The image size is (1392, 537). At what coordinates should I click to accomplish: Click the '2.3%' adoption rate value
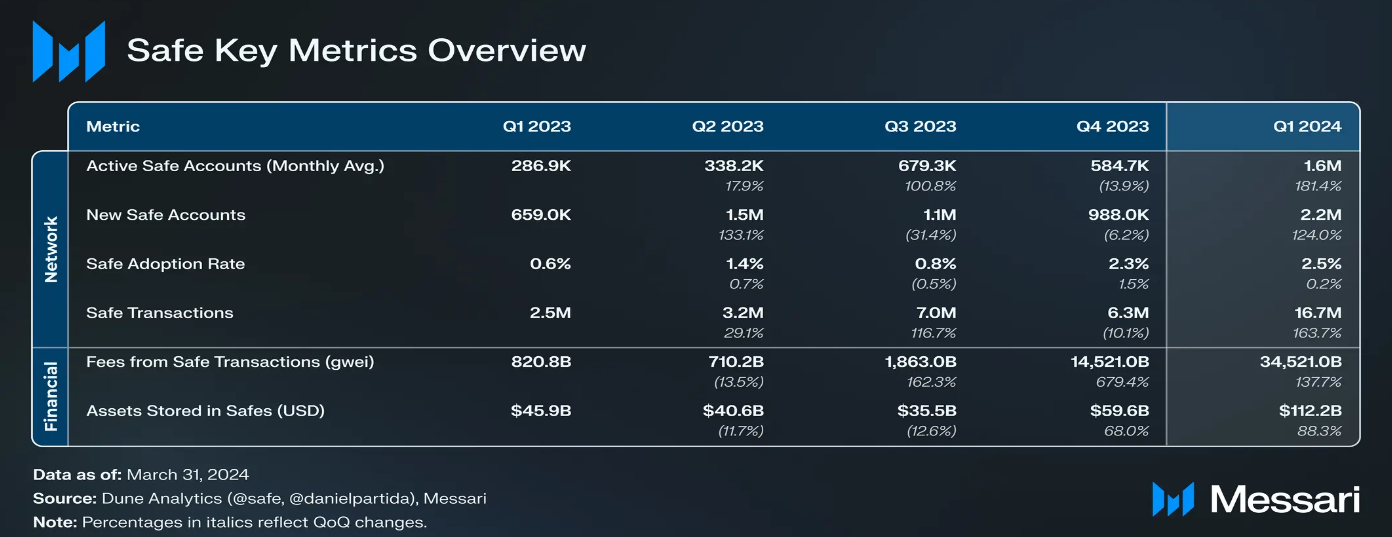click(1129, 264)
